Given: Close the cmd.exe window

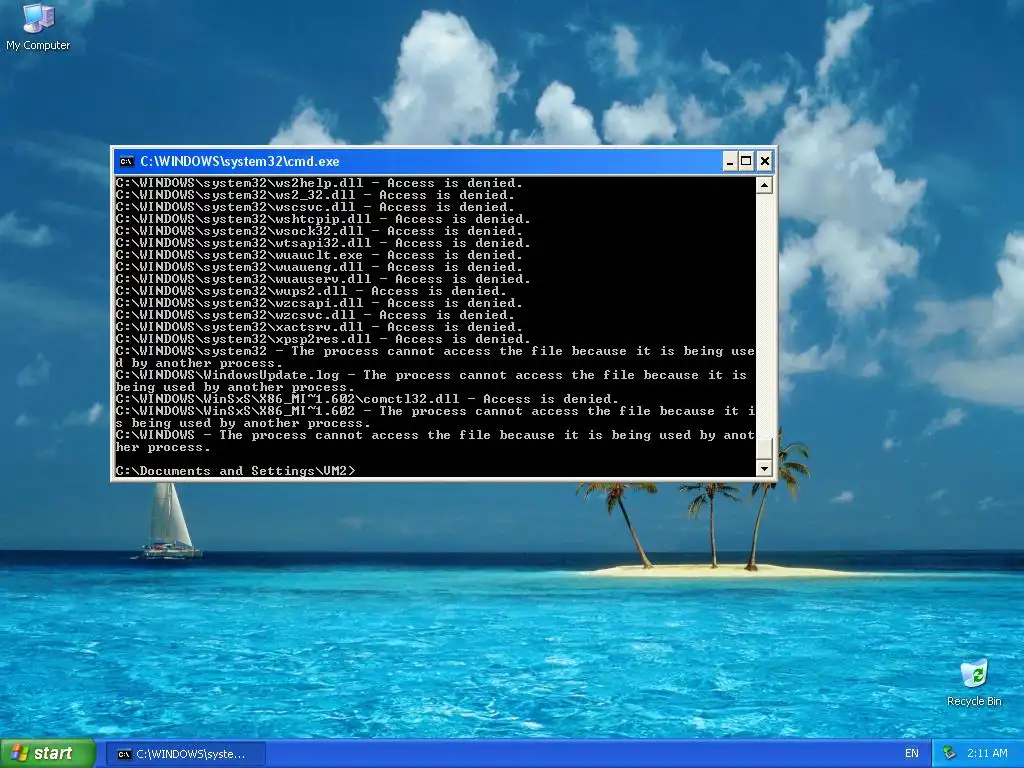Looking at the screenshot, I should (765, 161).
